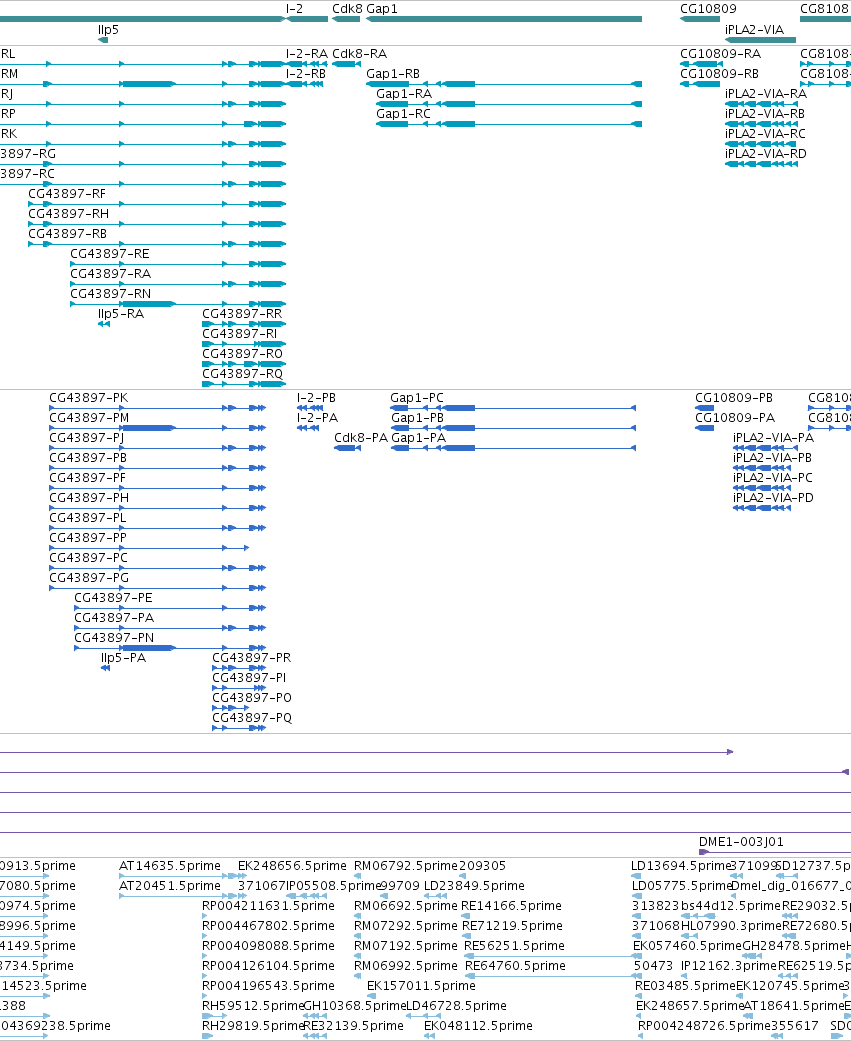Select the LD46728.5prime EST label

pos(456,1006)
